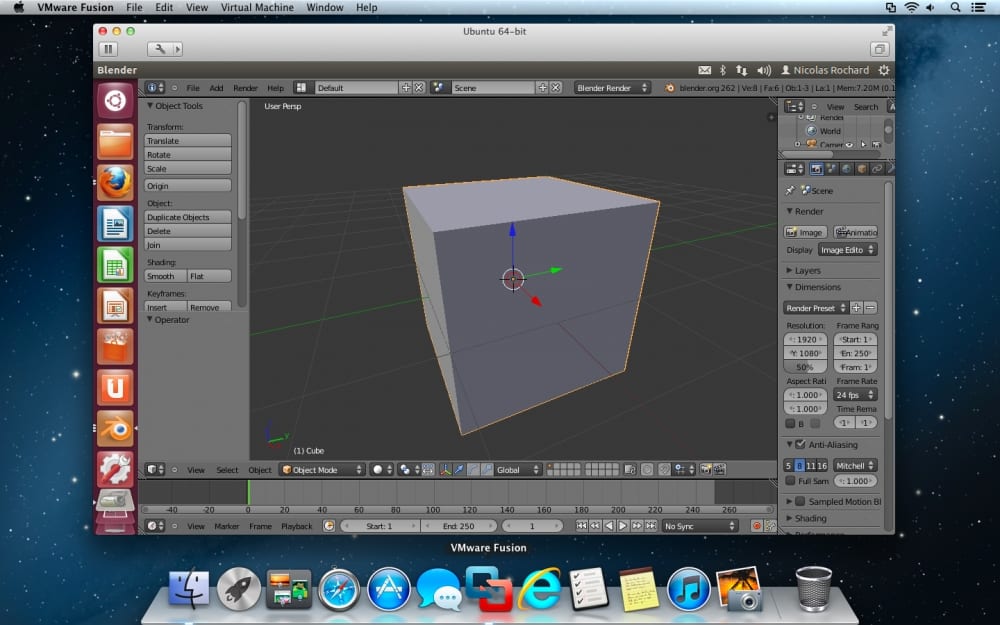Screen dimensions: 1000x625
Task: Click the pin icon beside Scene
Action: 790,190
